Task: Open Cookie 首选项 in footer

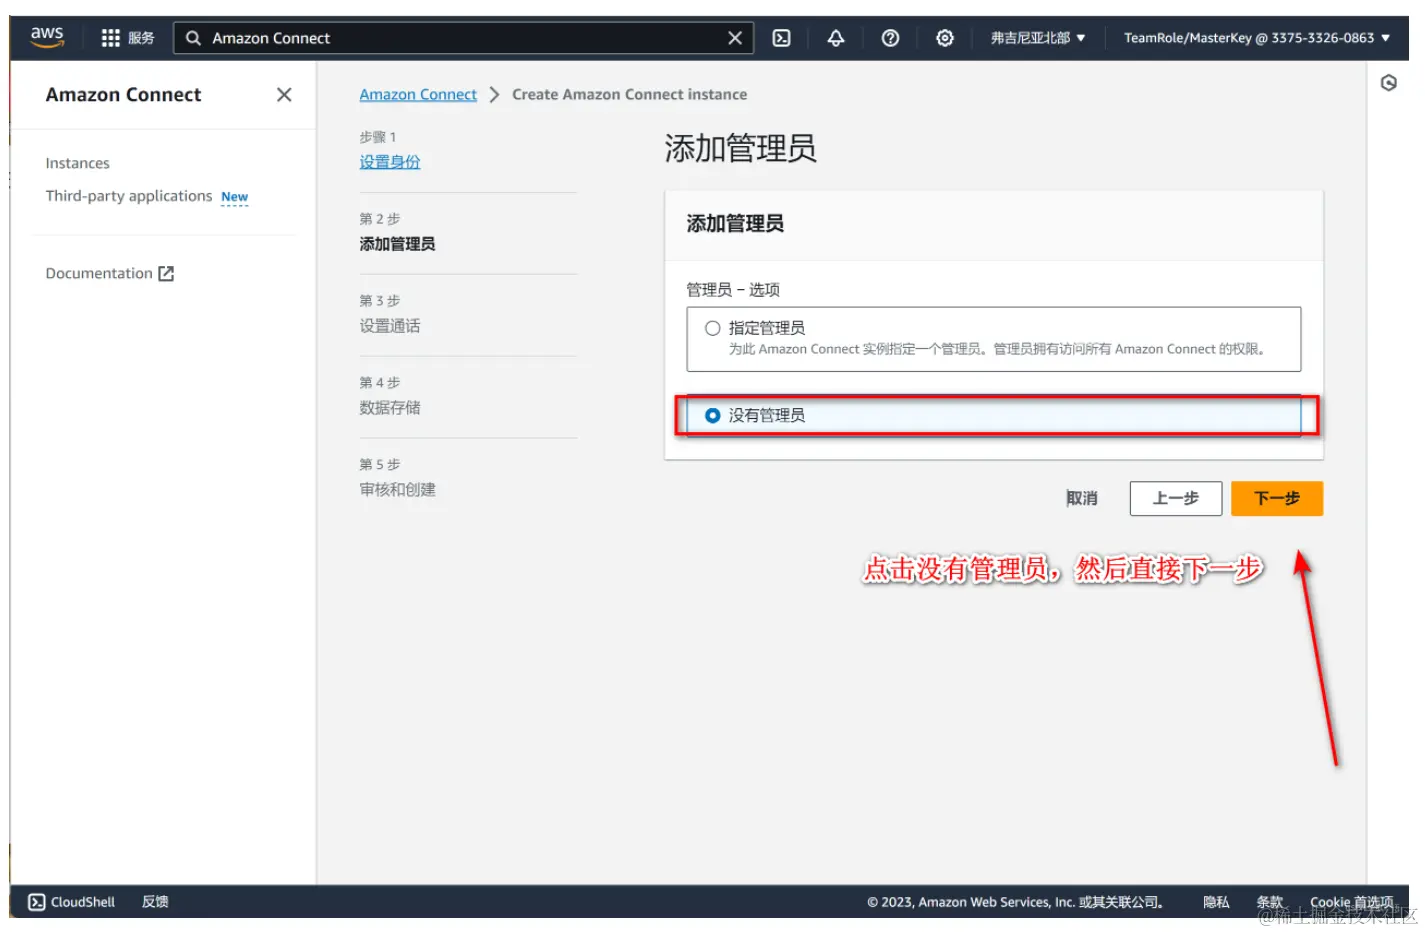Action: [x=1351, y=902]
